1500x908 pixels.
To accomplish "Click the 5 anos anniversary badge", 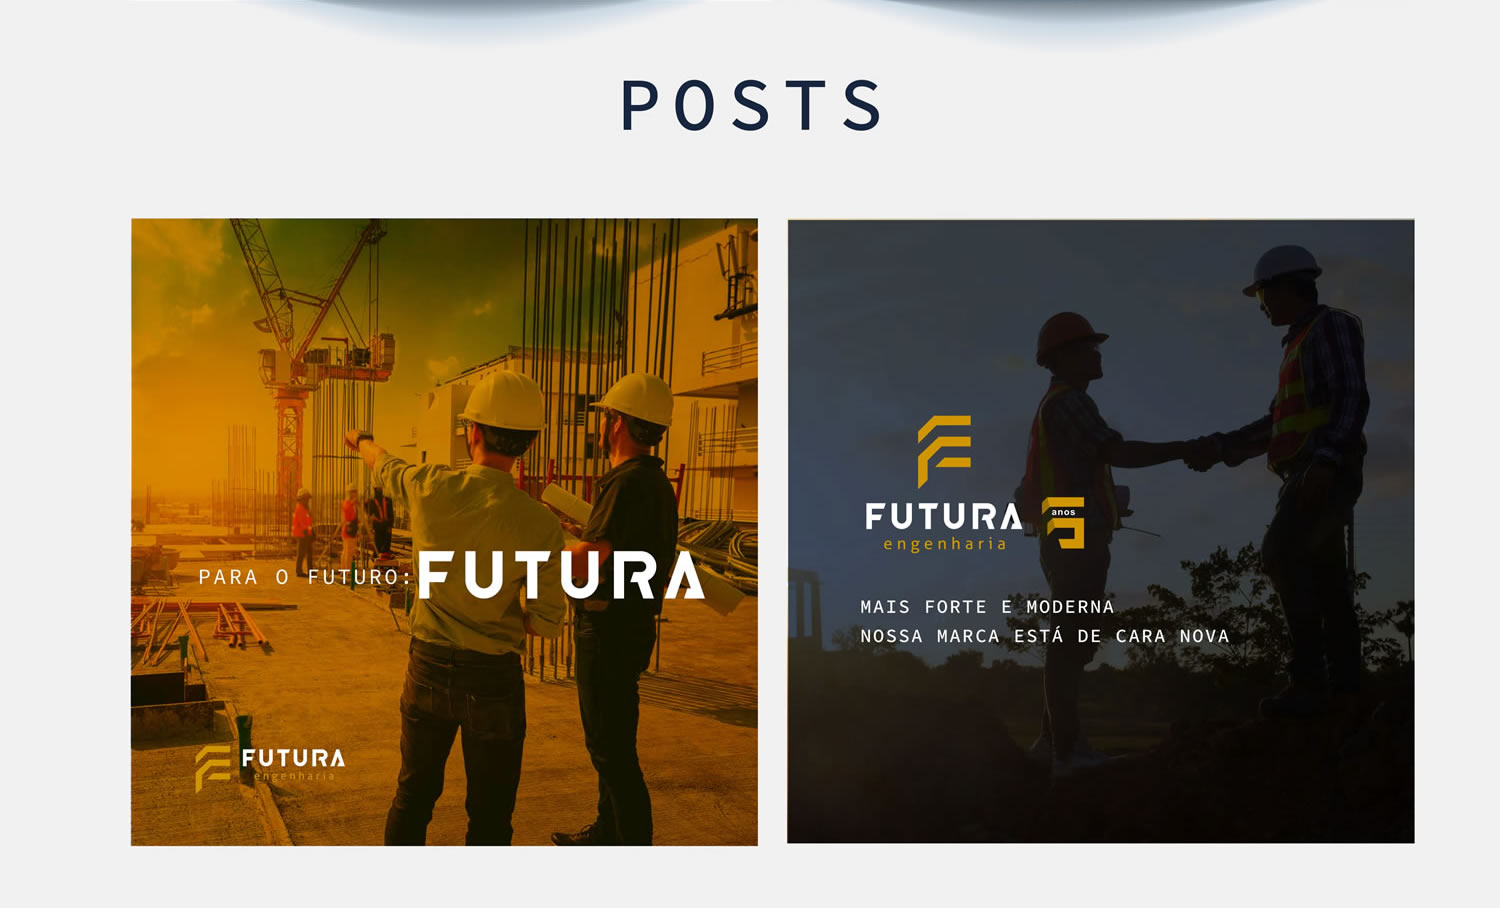I will 1063,522.
